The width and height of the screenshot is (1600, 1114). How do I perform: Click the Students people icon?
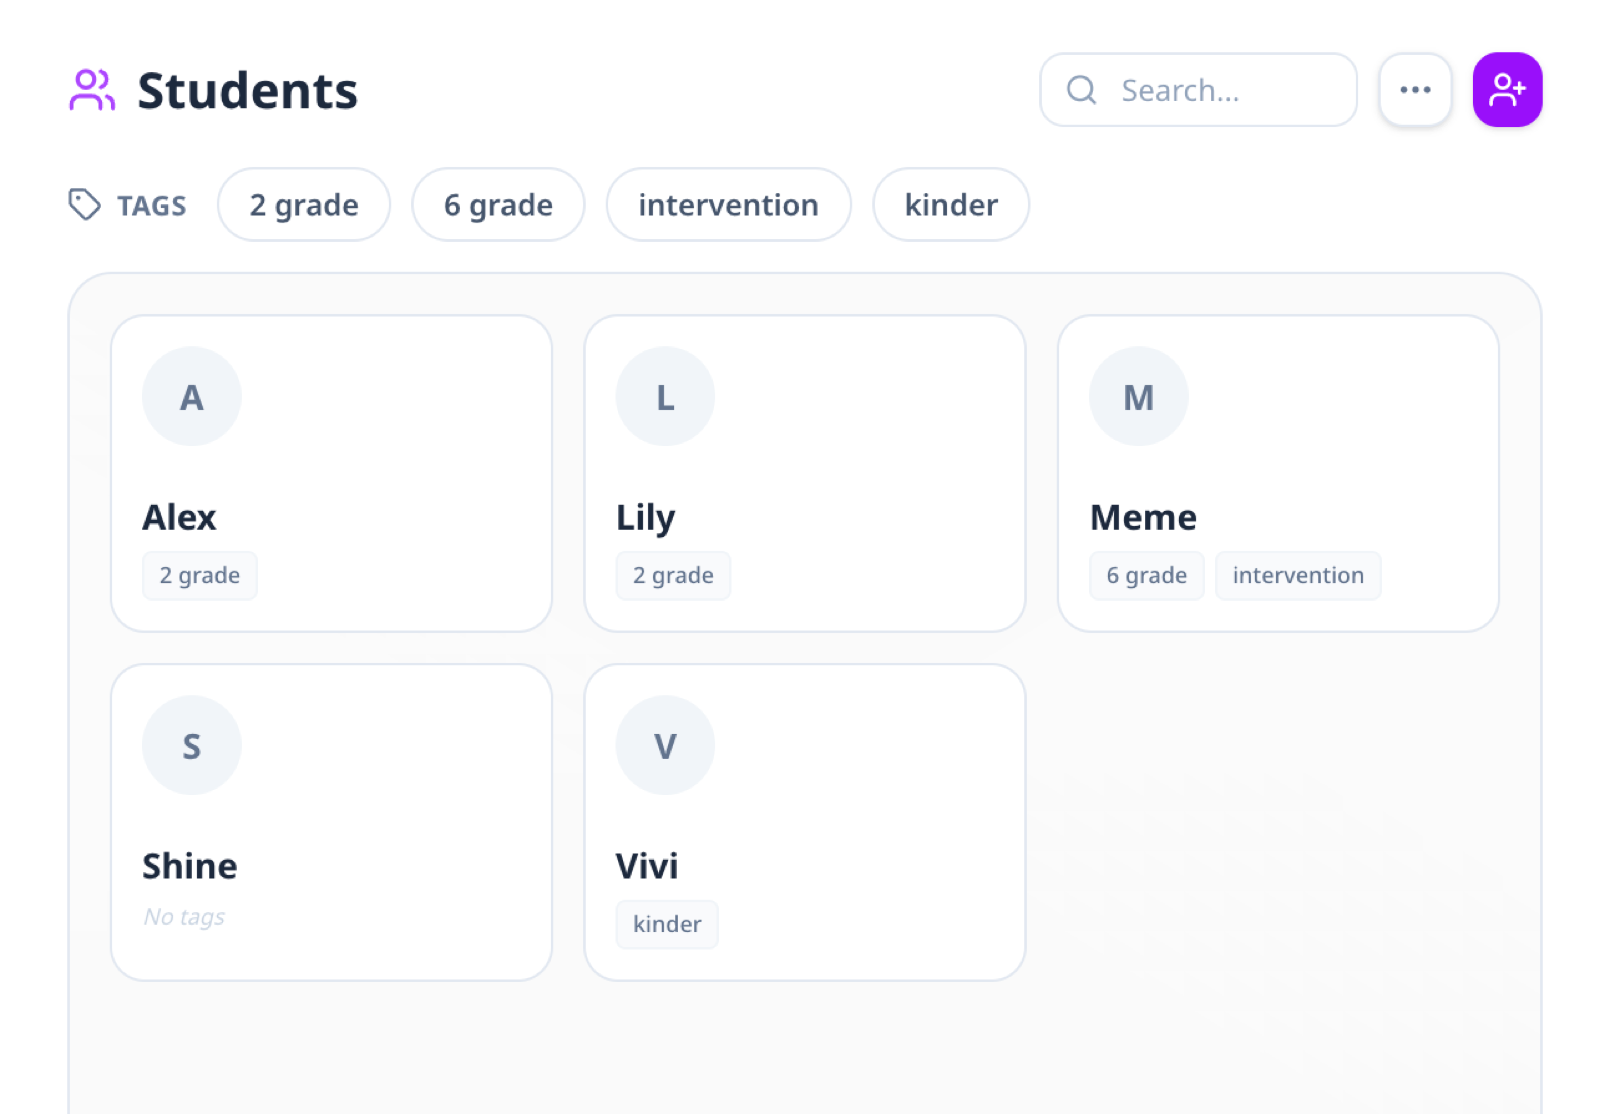coord(92,90)
